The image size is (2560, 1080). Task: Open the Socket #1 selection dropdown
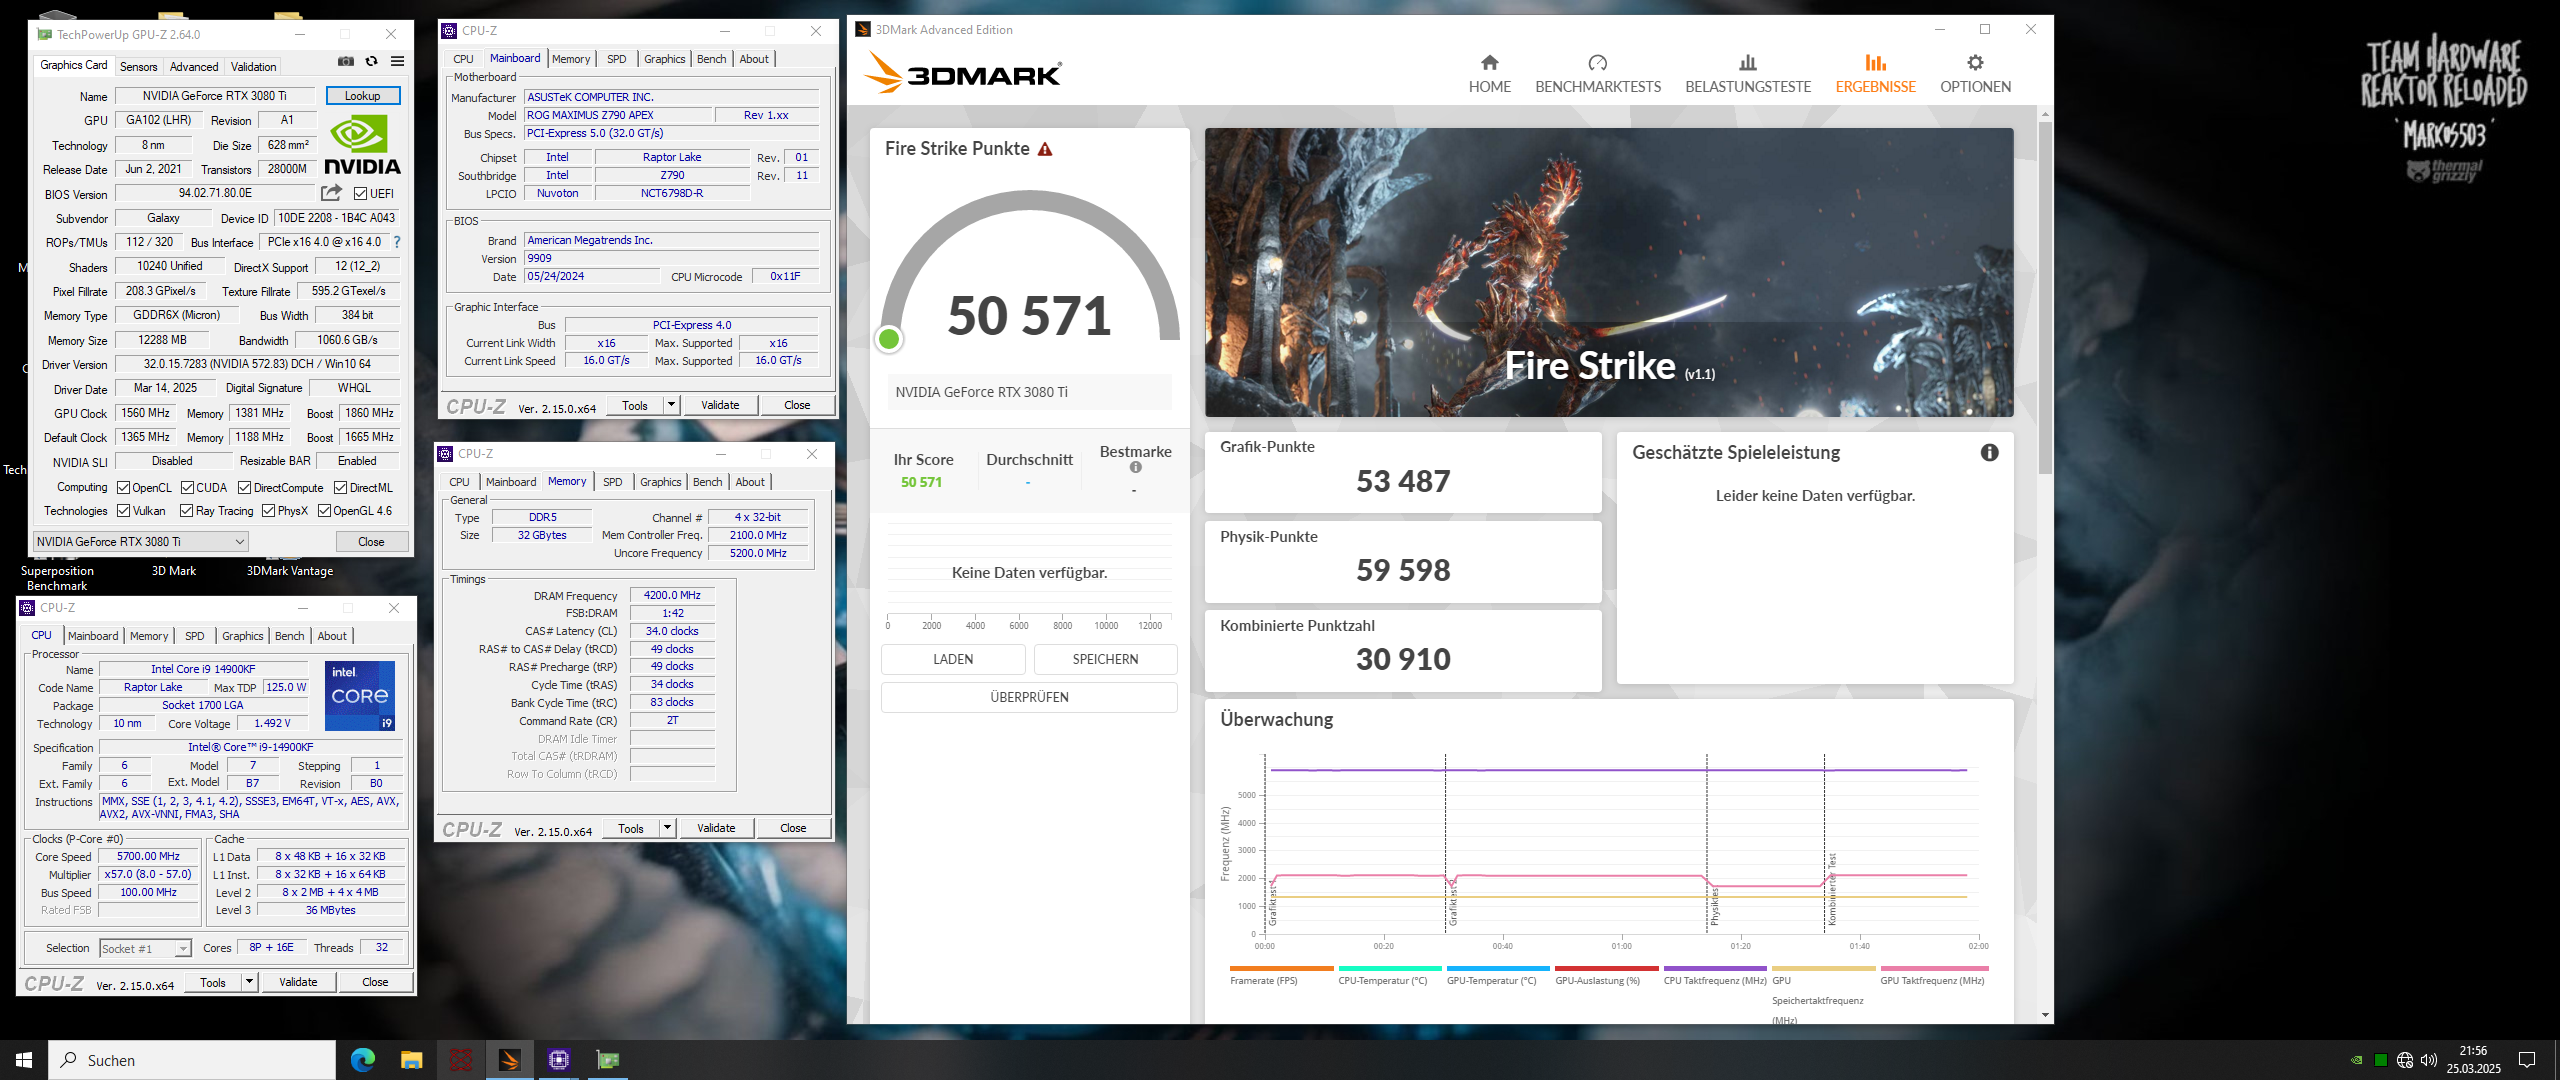(x=145, y=948)
